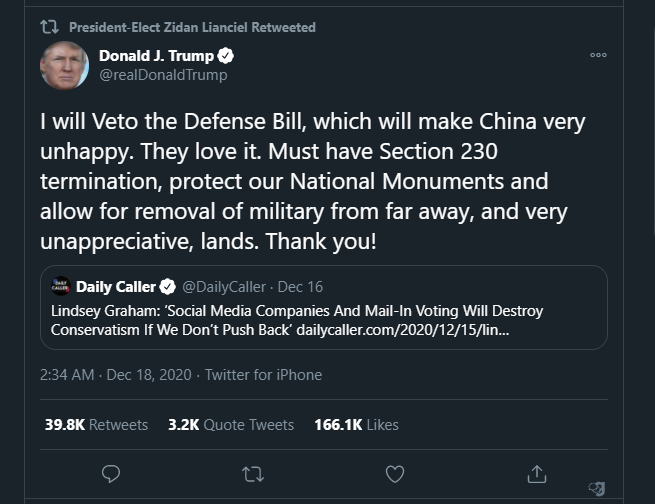Image resolution: width=655 pixels, height=504 pixels.
Task: Click the reply speech bubble icon
Action: [x=111, y=472]
